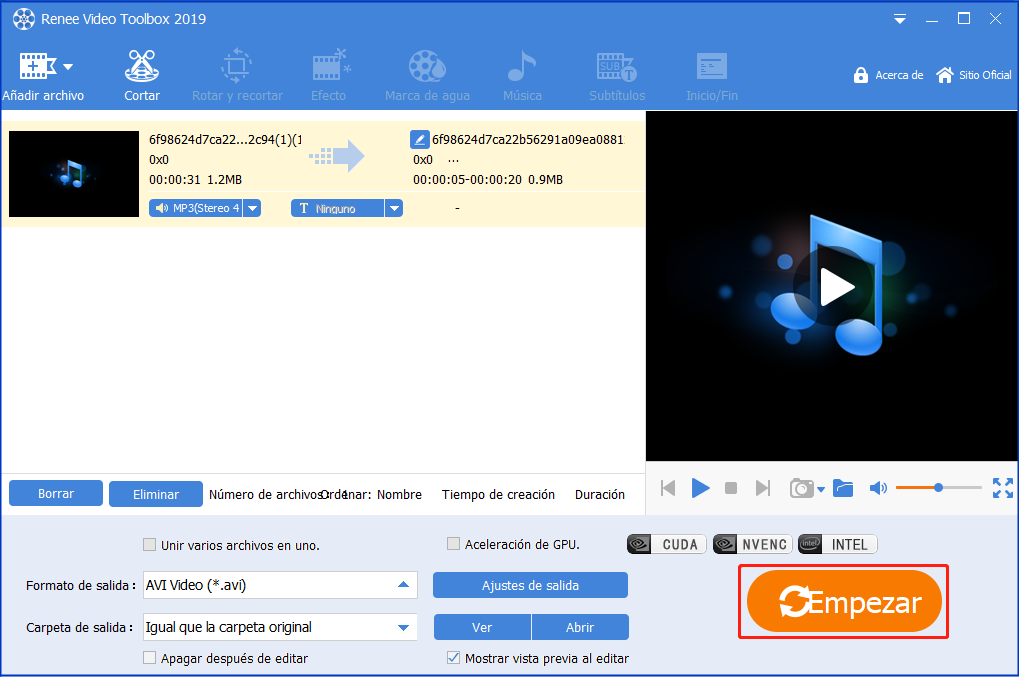The image size is (1019, 677).
Task: Open Carpeta de salida combo box
Action: (280, 627)
